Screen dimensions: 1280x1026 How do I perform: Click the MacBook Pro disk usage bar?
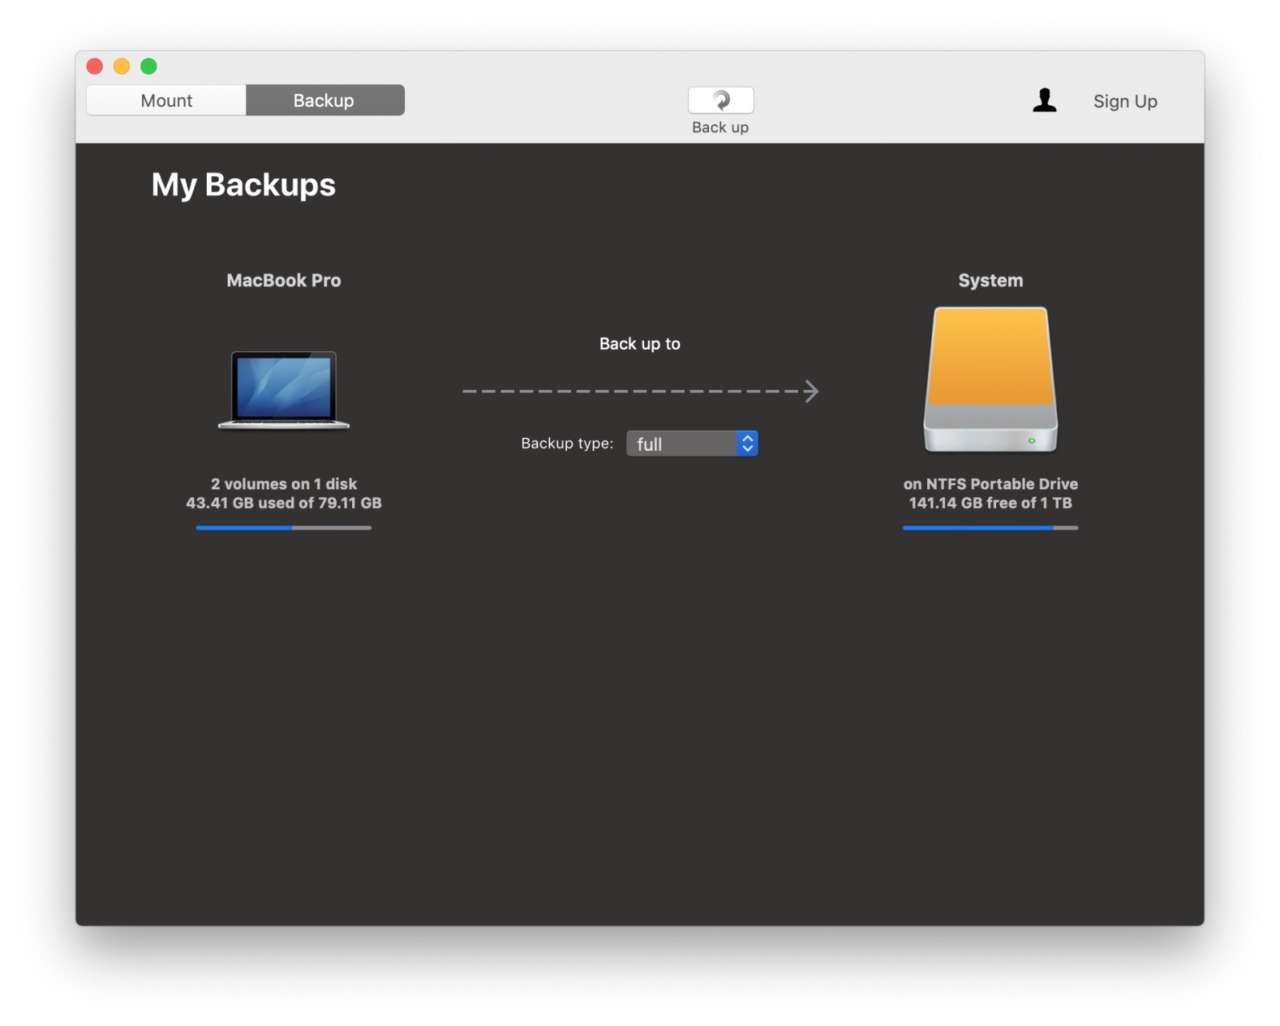[x=284, y=528]
